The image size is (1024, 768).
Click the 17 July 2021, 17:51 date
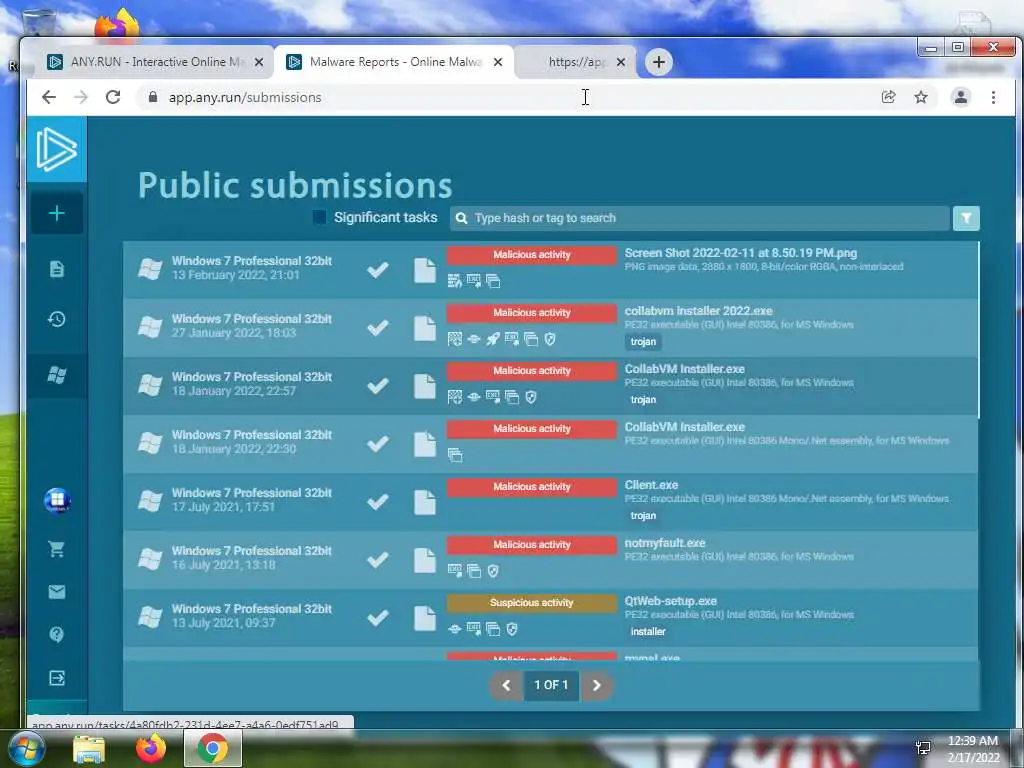click(x=223, y=507)
